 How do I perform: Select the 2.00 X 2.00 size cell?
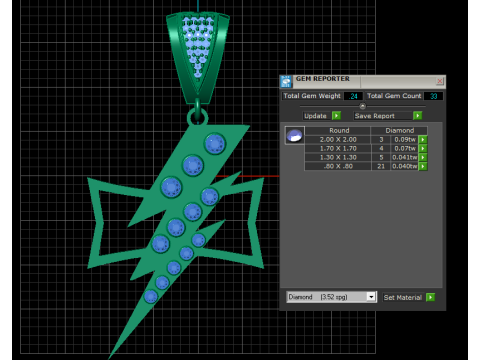338,139
